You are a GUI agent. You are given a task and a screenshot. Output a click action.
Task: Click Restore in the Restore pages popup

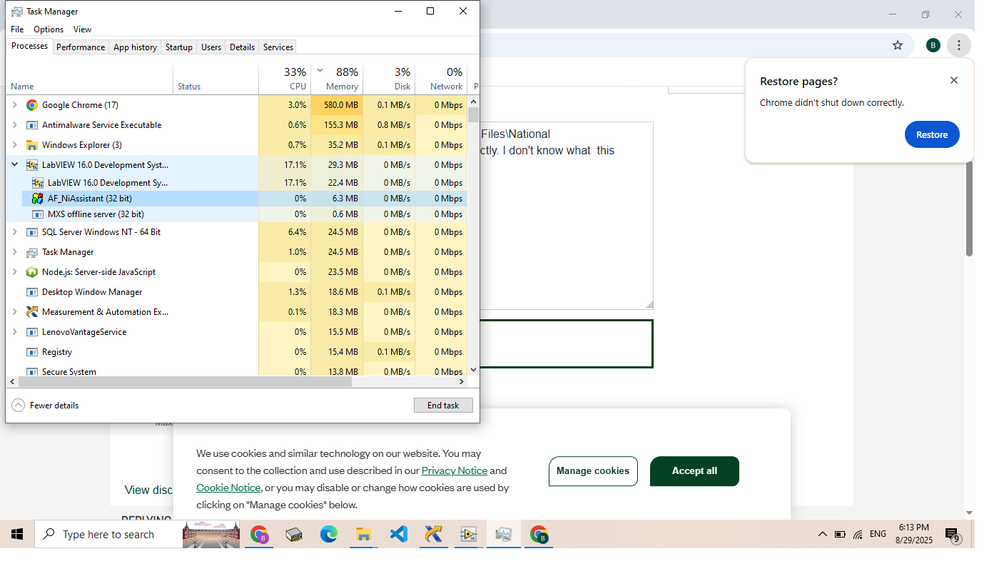(931, 134)
